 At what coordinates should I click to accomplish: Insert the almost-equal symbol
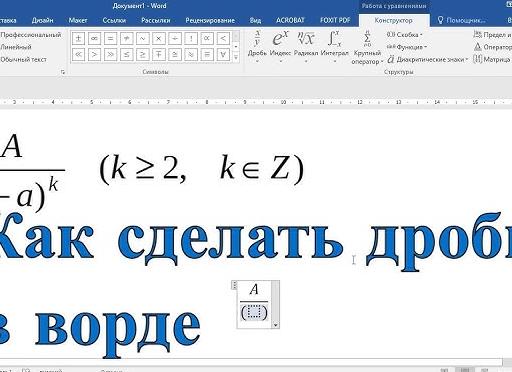[x=191, y=54]
